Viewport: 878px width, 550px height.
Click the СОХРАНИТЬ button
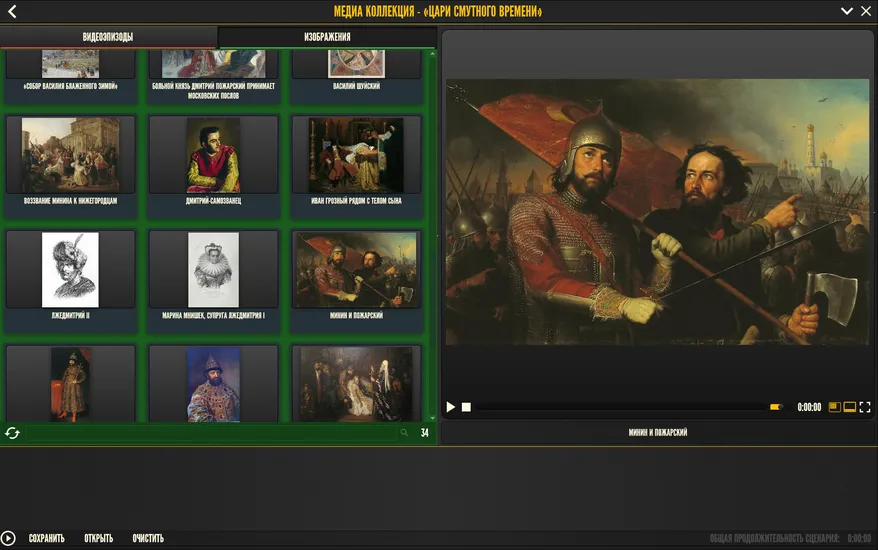(46, 538)
